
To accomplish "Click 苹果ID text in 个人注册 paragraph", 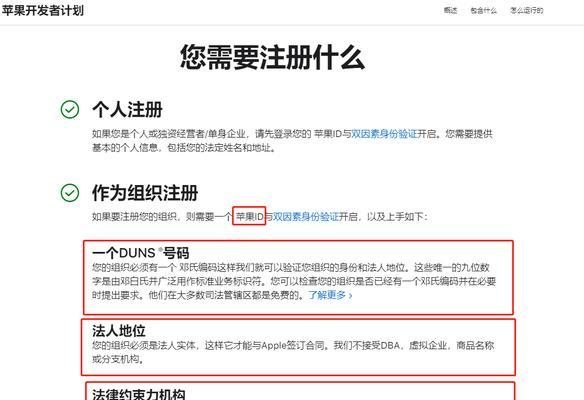I will [327, 134].
